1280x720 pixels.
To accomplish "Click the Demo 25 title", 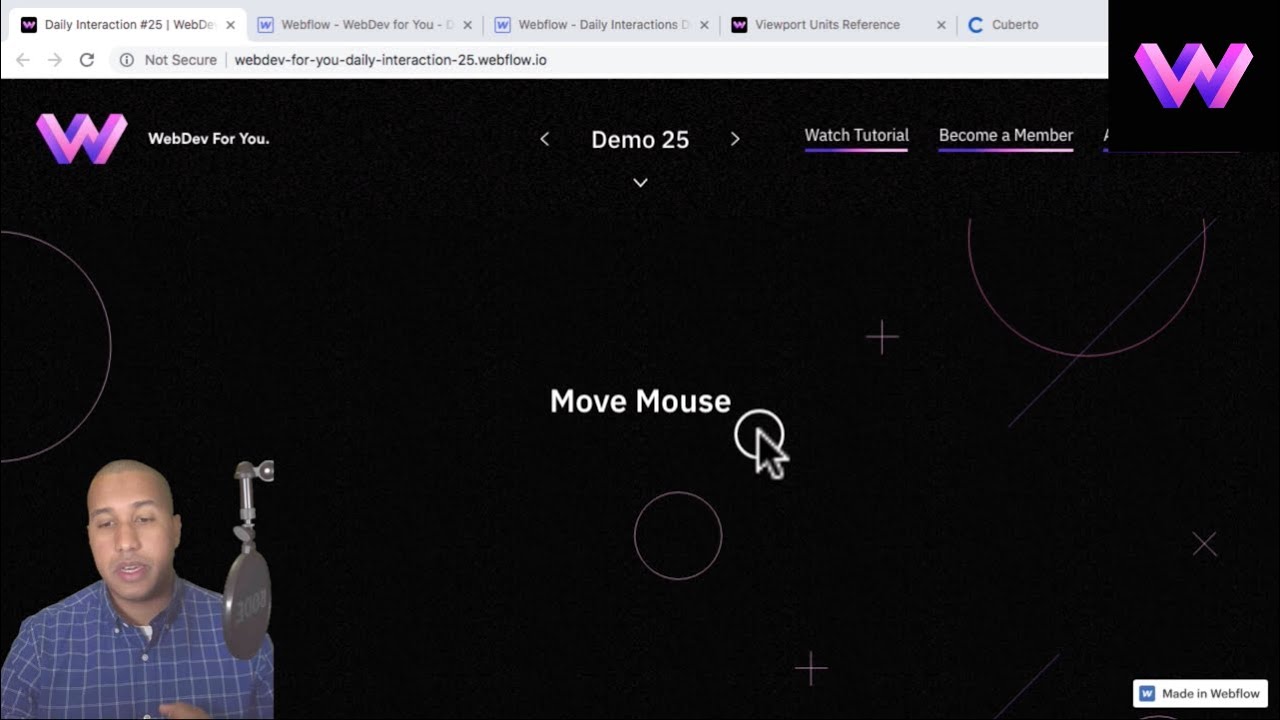I will point(640,140).
